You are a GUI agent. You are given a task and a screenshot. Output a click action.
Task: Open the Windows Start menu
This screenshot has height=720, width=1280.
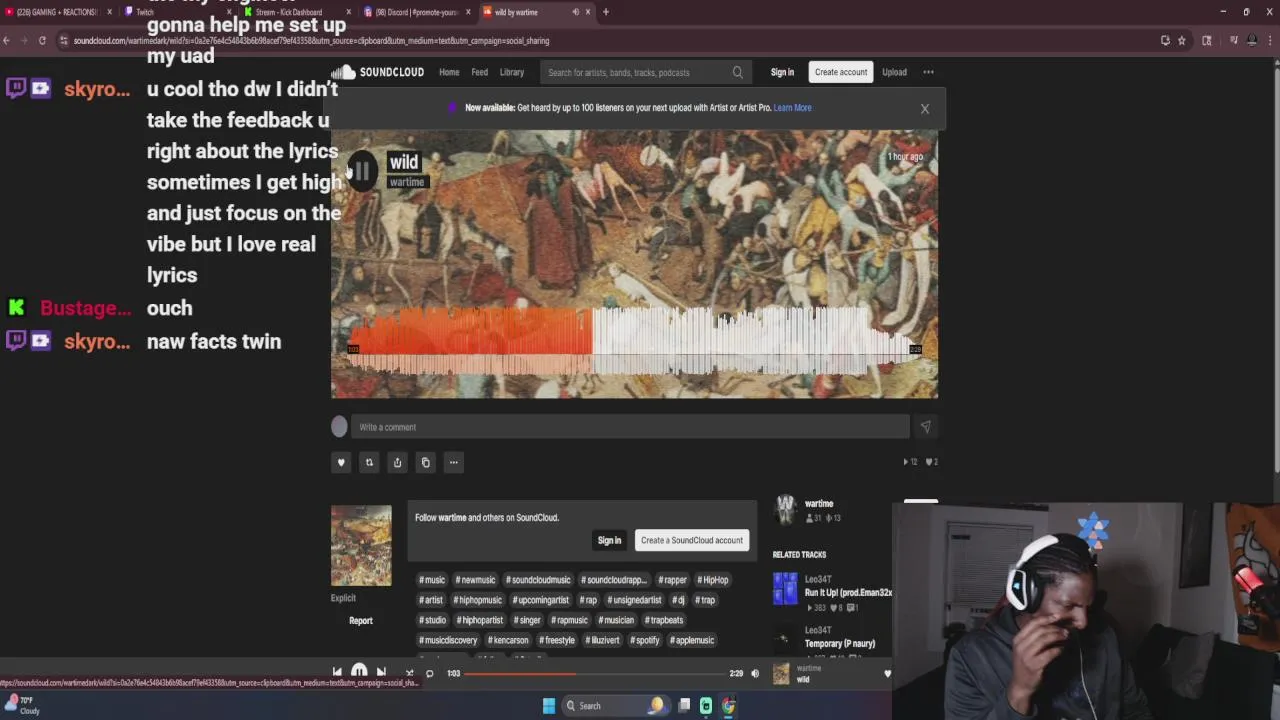(x=548, y=706)
